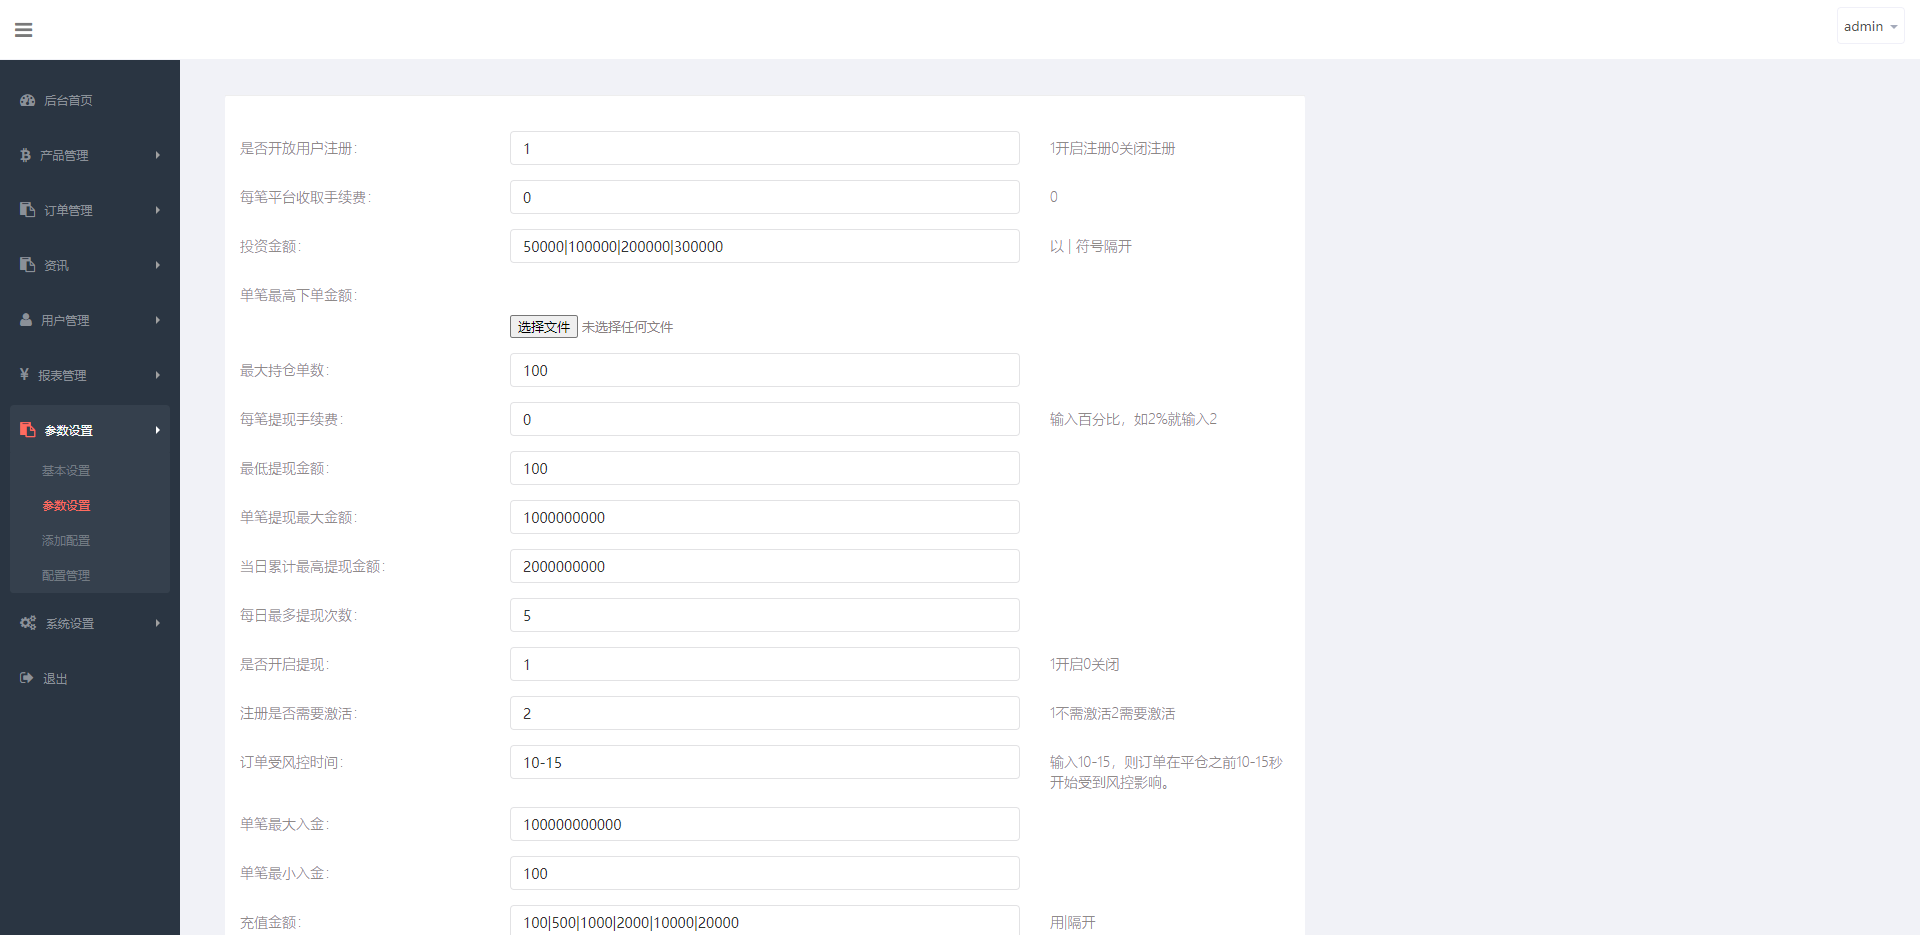
Task: Click the 当日累计最高提现金额 input field
Action: pos(765,566)
